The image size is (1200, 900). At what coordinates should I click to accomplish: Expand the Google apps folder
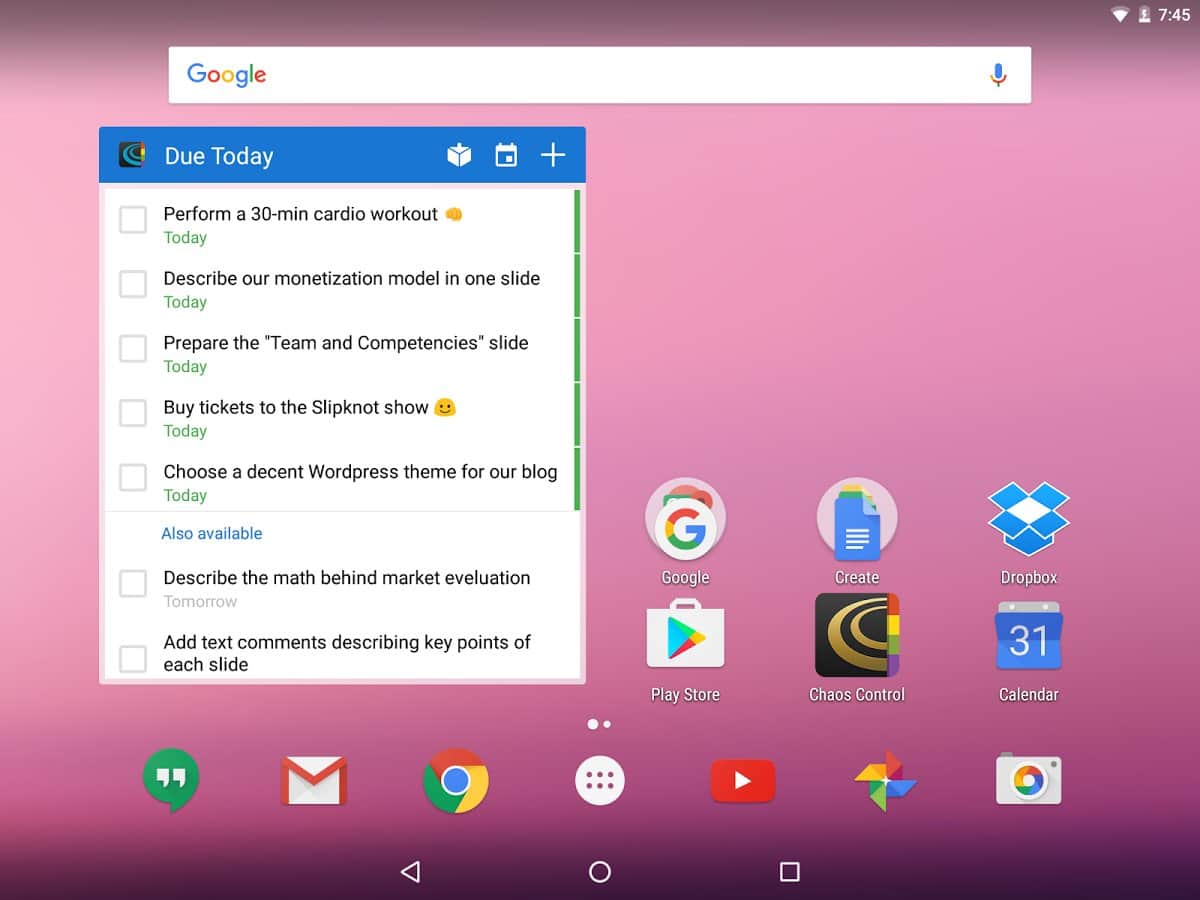(x=685, y=519)
